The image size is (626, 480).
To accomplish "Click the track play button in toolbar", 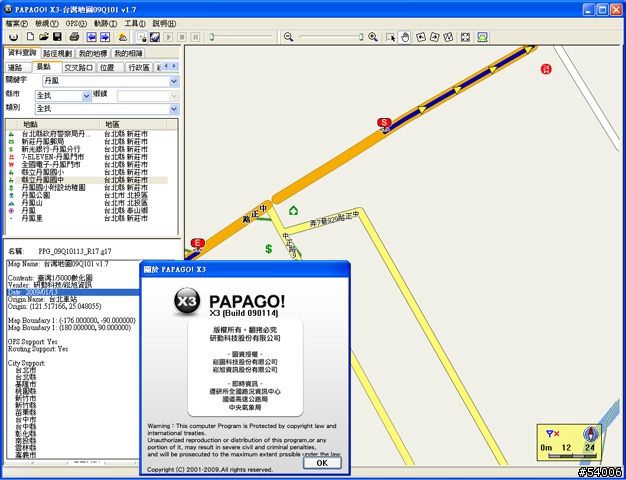I will pos(168,37).
